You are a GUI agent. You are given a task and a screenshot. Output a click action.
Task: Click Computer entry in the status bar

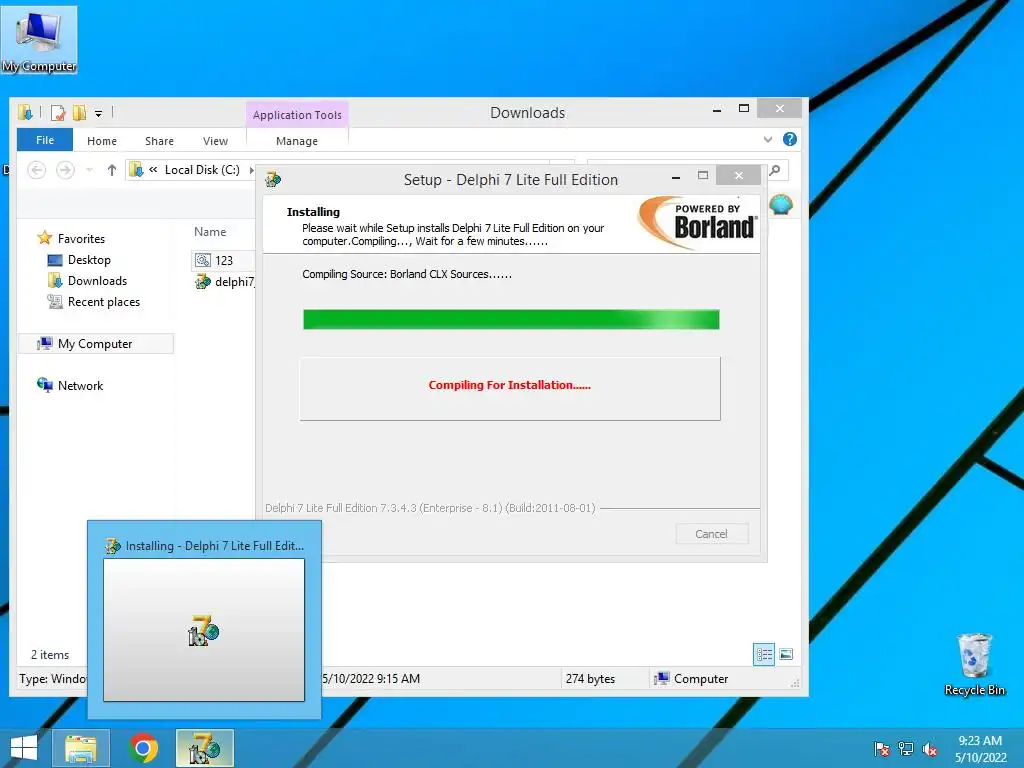[x=692, y=679]
